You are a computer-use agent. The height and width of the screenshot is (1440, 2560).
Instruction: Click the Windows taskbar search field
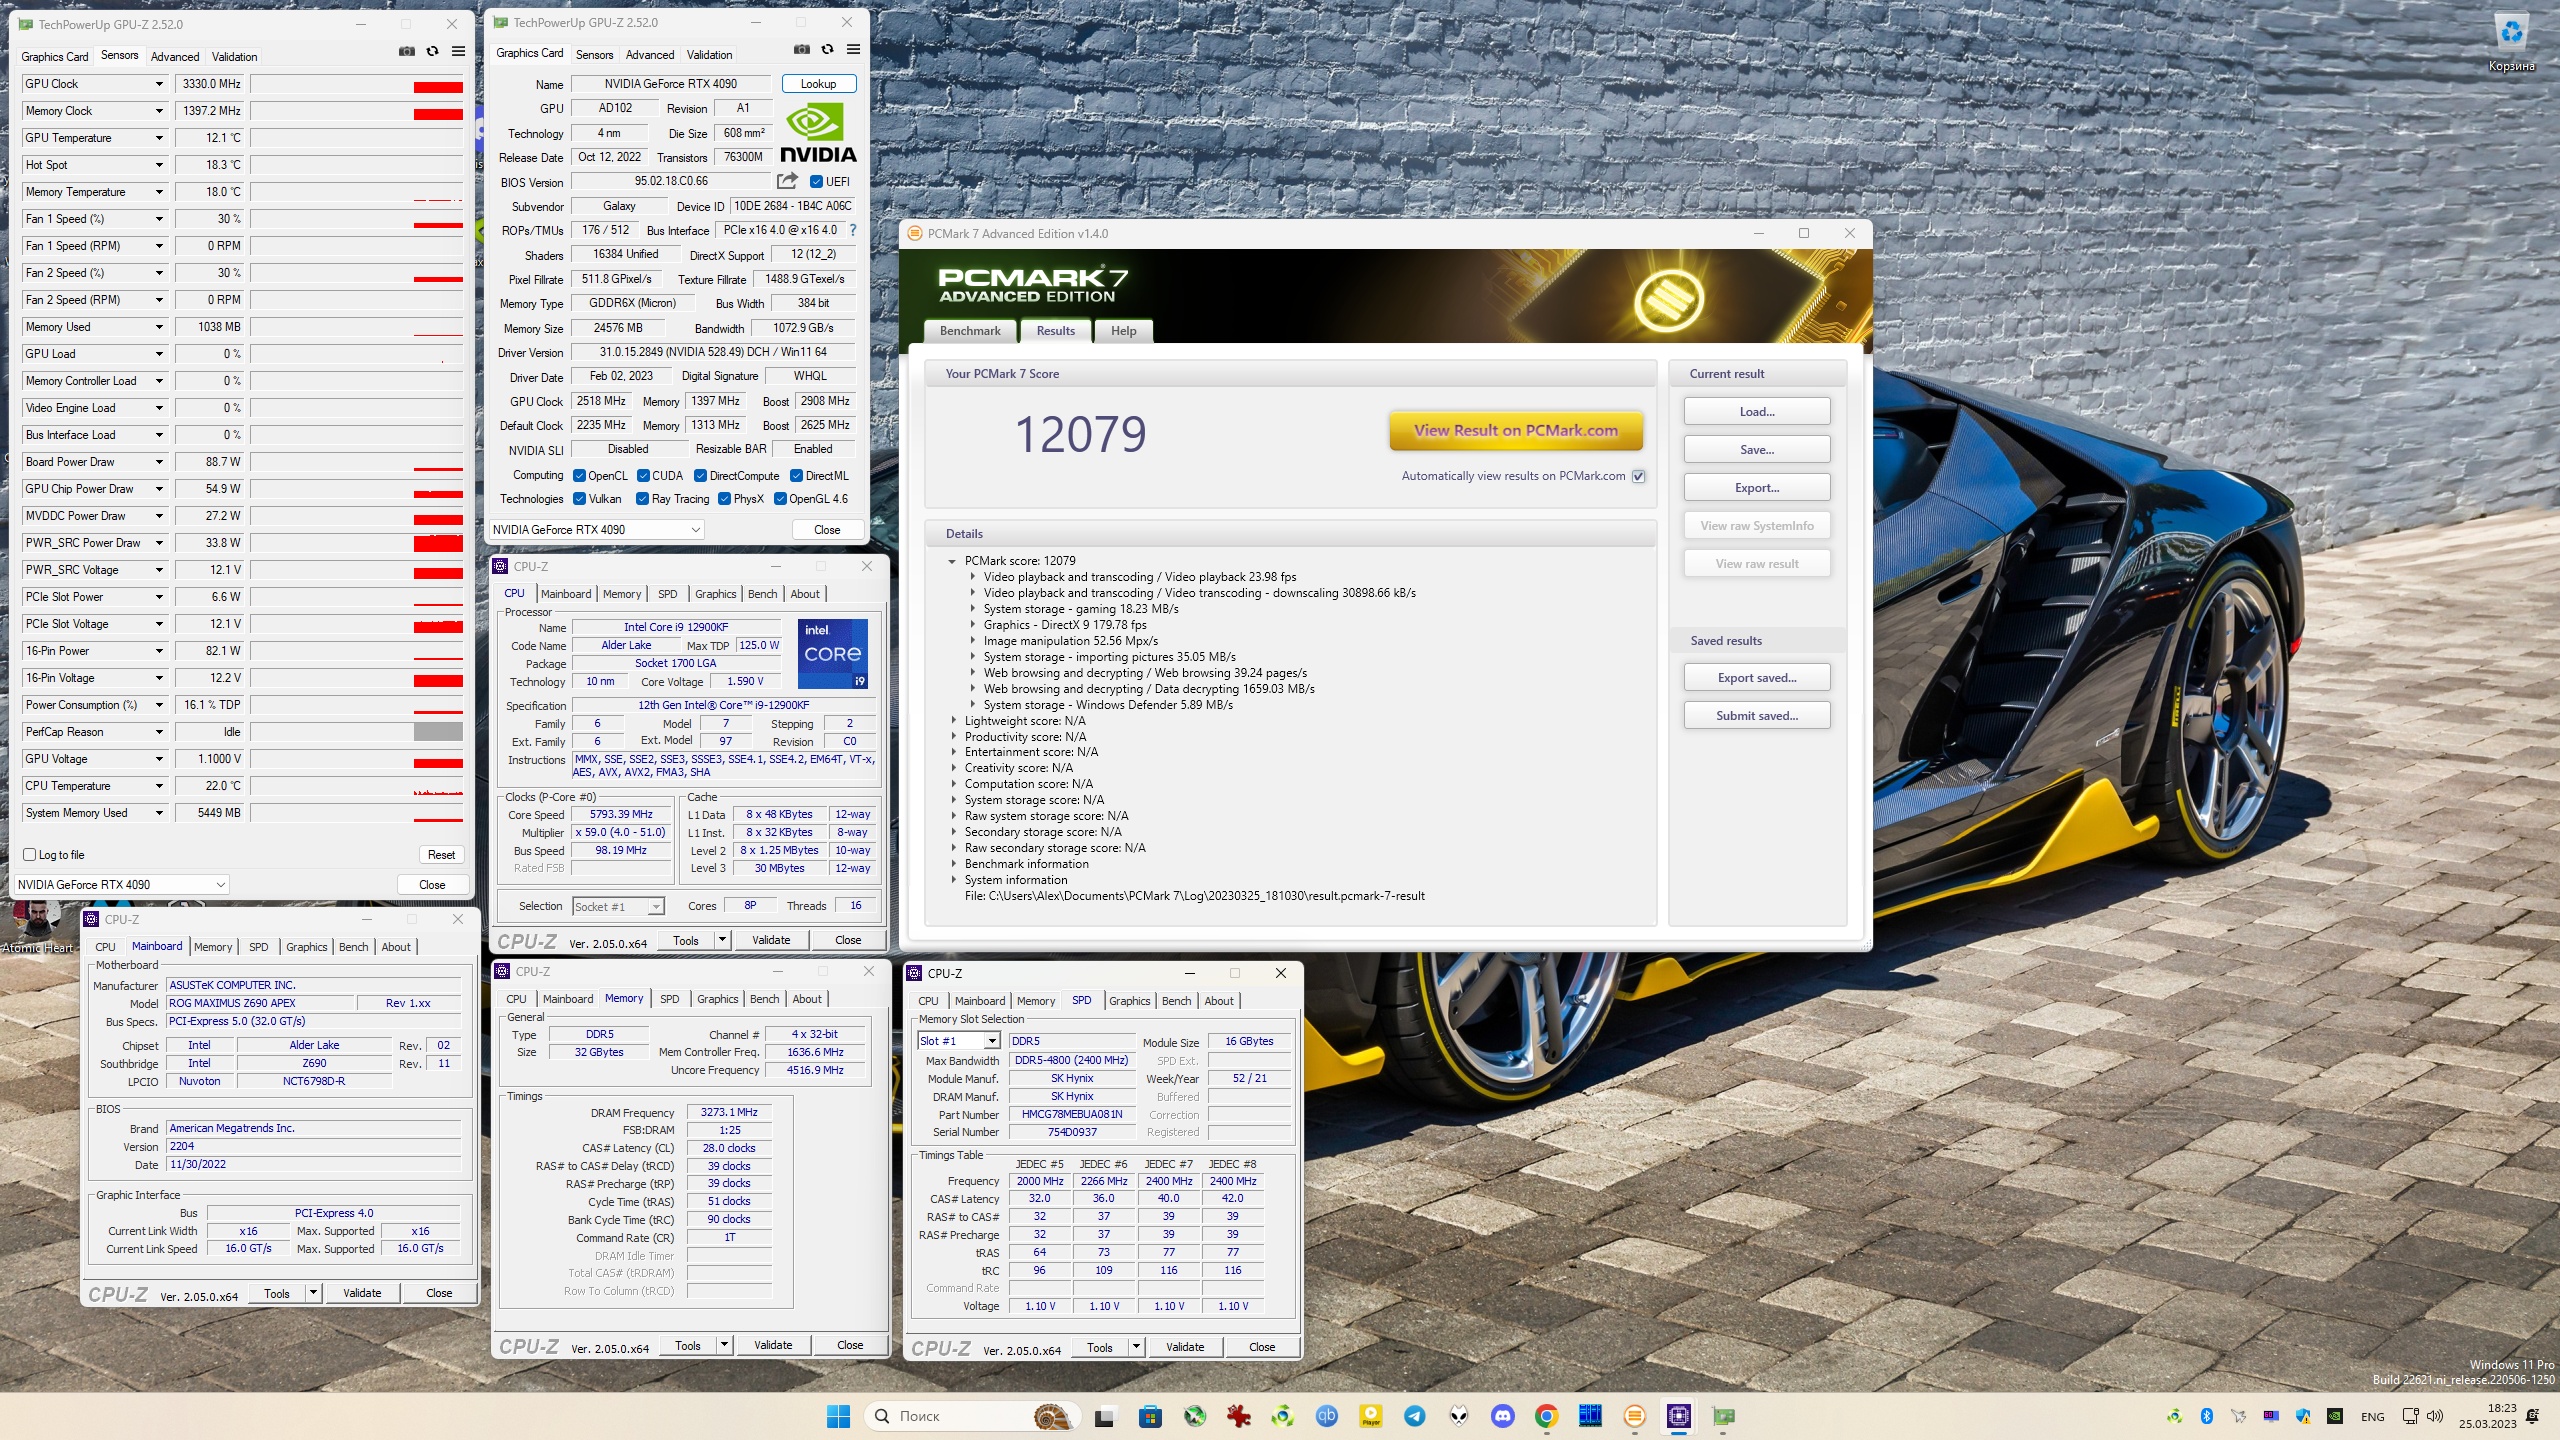tap(970, 1416)
